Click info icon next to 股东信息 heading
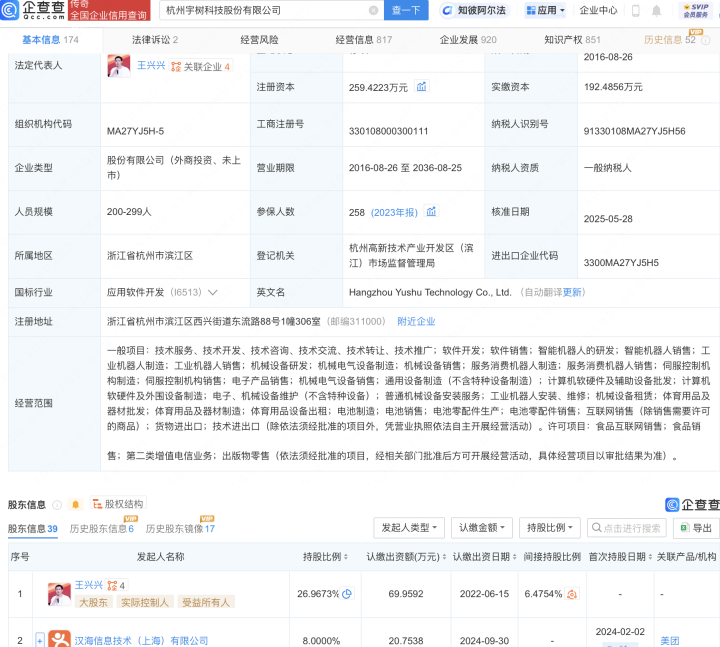Viewport: 720px width, 647px height. (57, 505)
